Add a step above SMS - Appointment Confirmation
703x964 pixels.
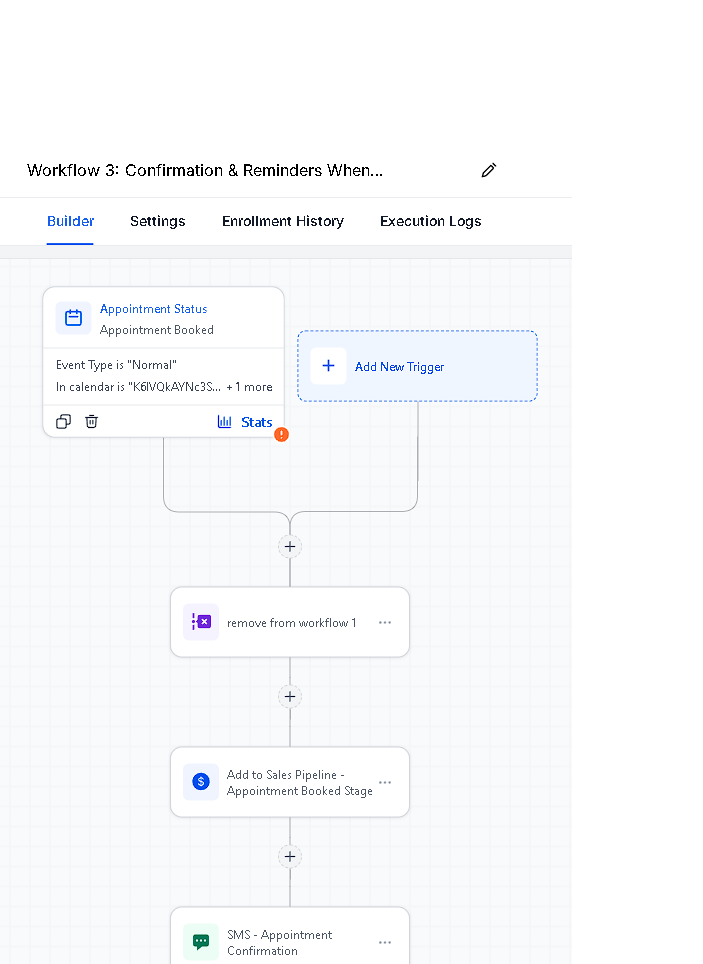(x=290, y=856)
